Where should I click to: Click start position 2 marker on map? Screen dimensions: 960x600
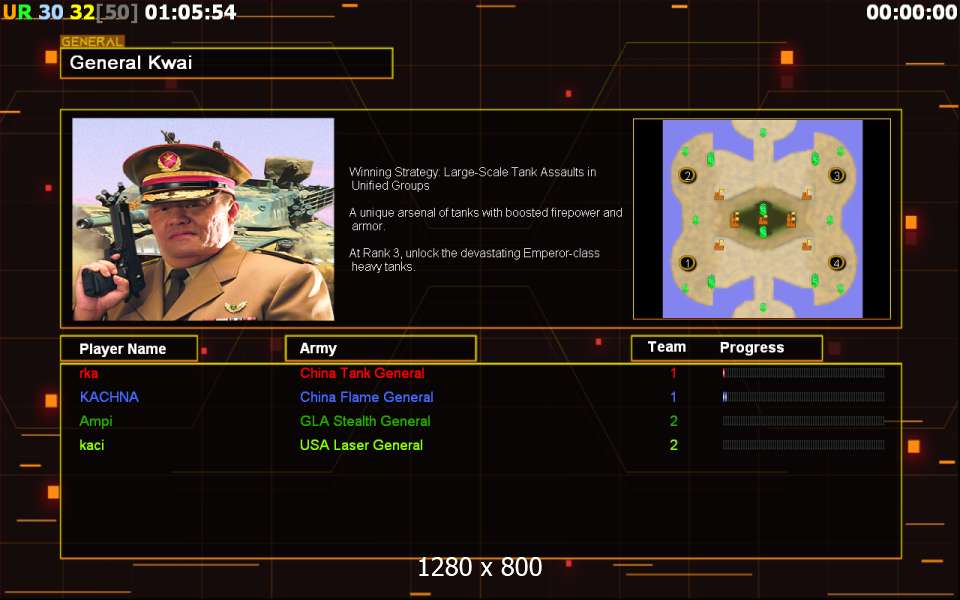point(688,176)
